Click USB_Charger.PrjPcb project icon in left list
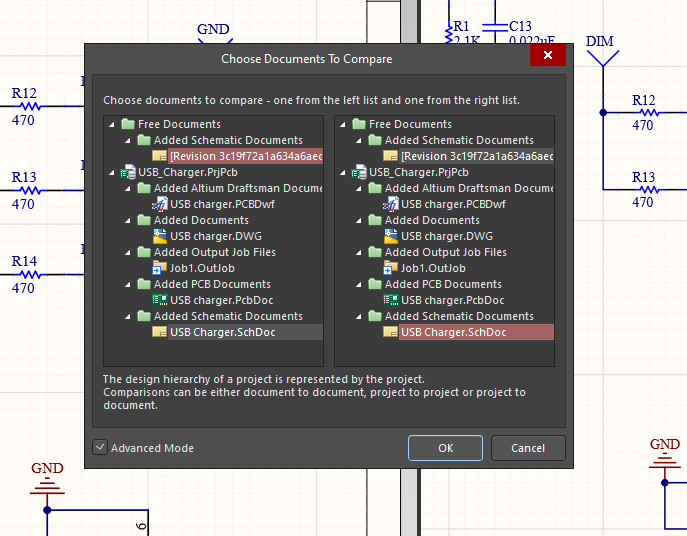 pos(128,172)
